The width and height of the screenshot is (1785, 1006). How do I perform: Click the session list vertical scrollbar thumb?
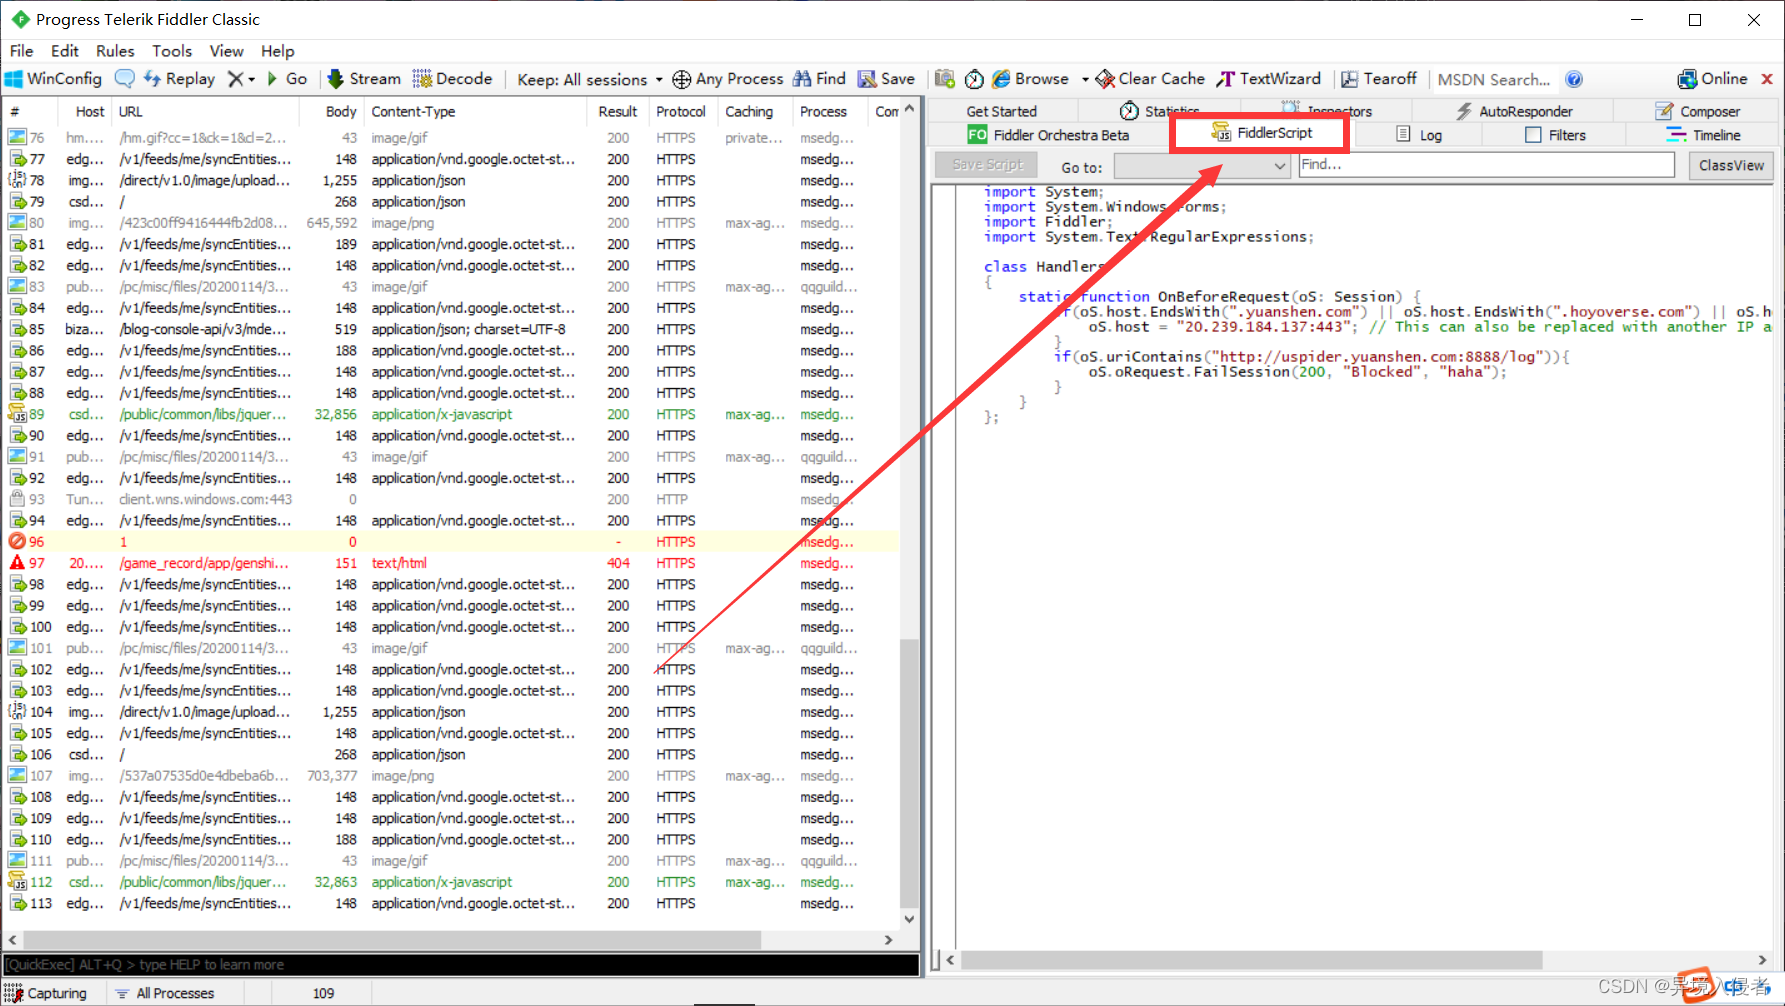[x=909, y=773]
